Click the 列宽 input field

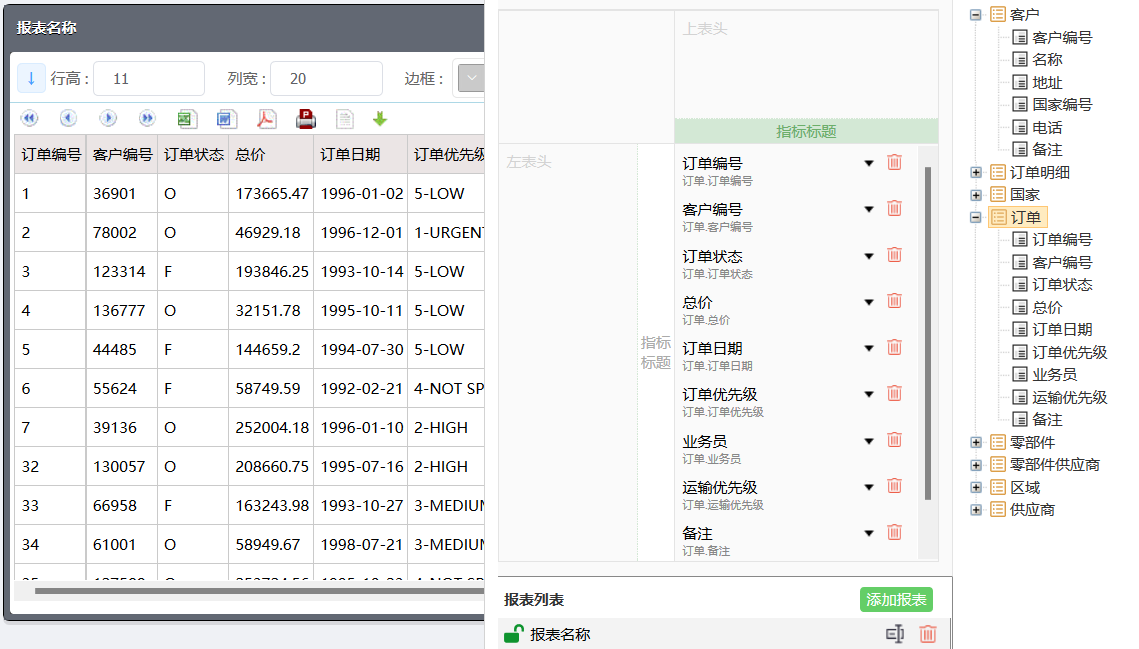tap(326, 78)
